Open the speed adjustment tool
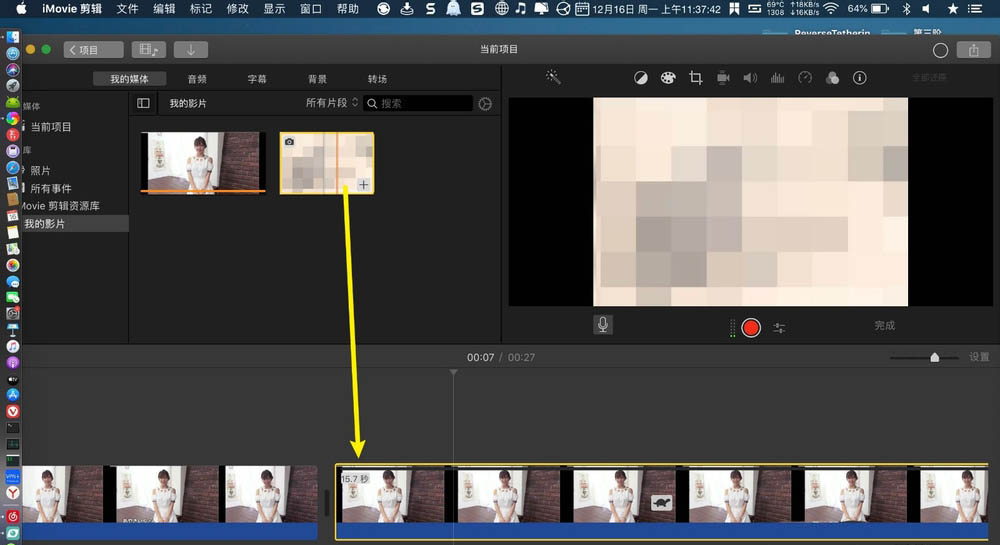 click(805, 78)
